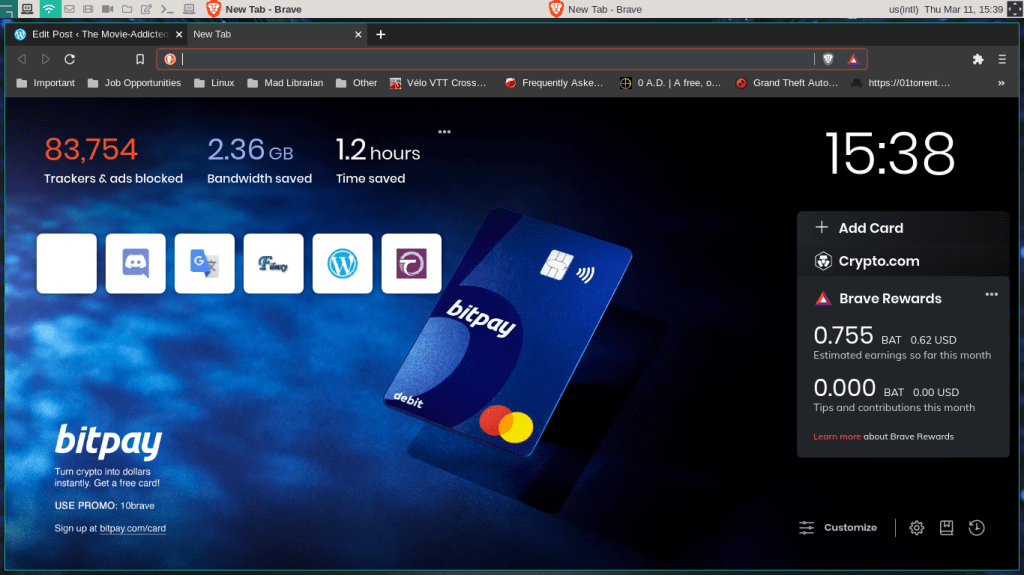Follow the Learn more Rewards link
This screenshot has width=1024, height=575.
[837, 436]
